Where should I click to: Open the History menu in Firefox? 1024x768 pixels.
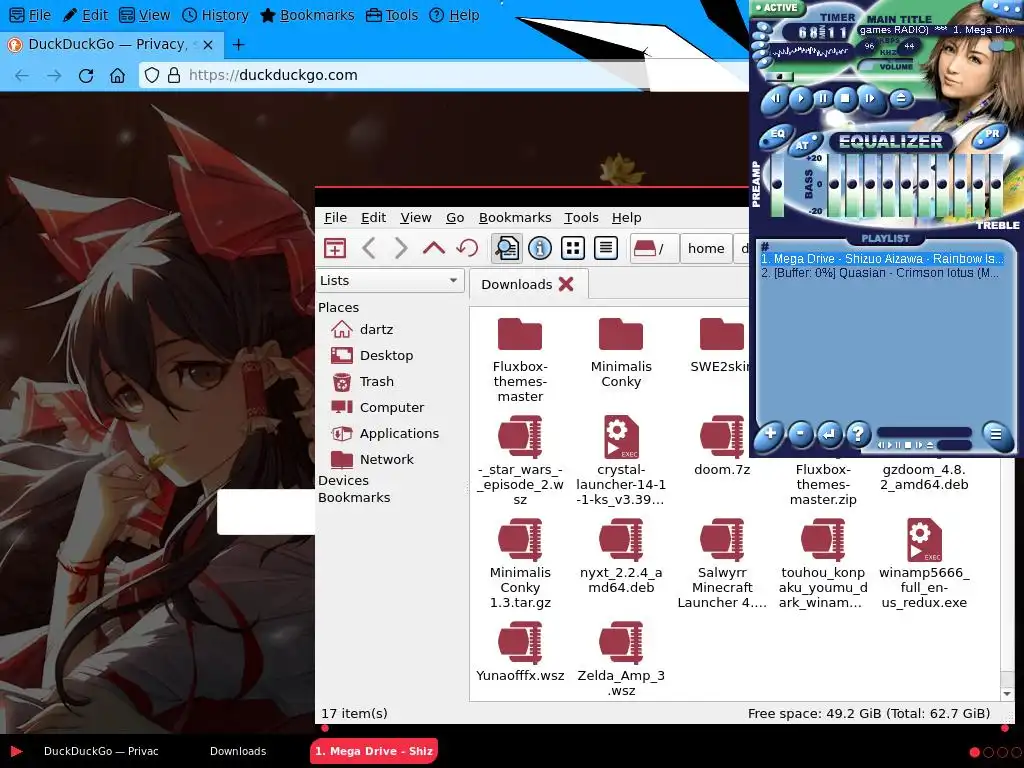pos(215,15)
